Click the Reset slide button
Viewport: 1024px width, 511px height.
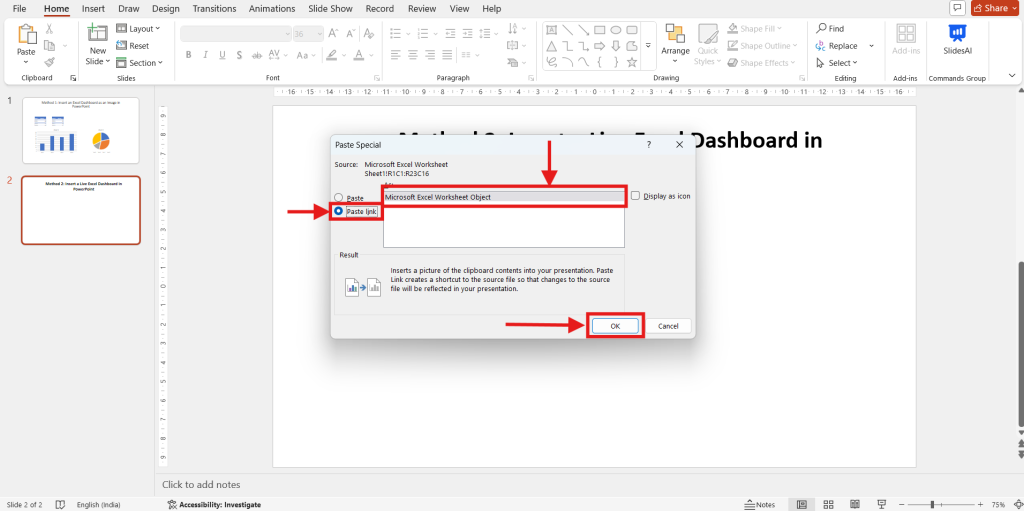click(133, 46)
